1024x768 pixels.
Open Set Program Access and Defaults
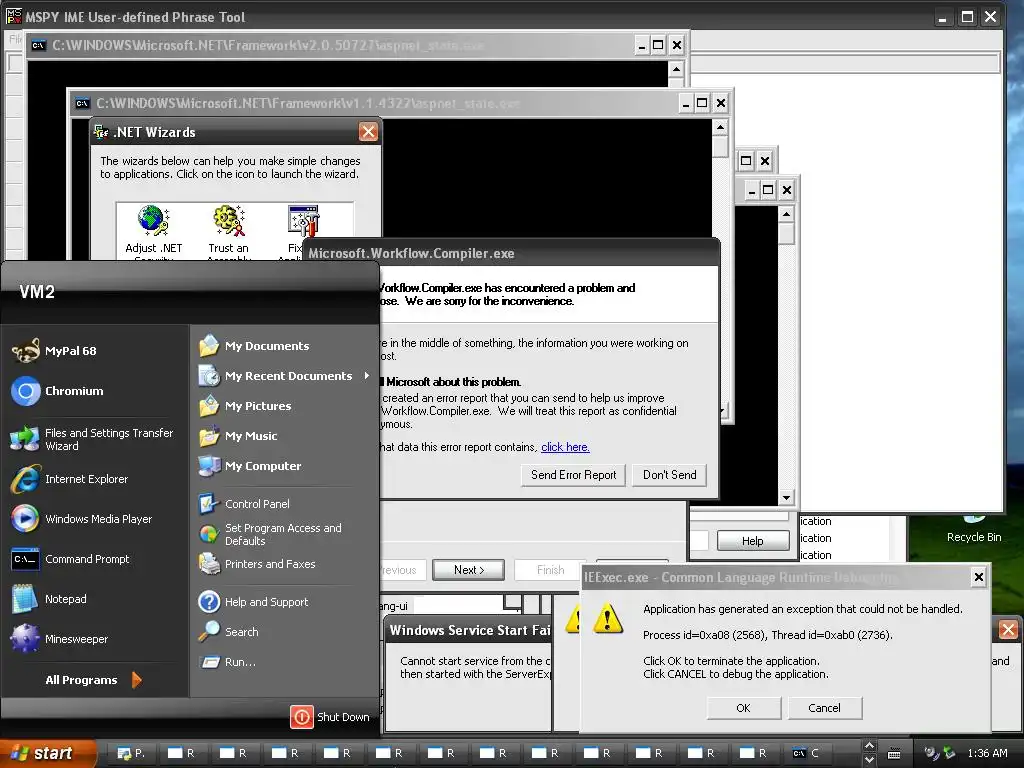pyautogui.click(x=270, y=534)
